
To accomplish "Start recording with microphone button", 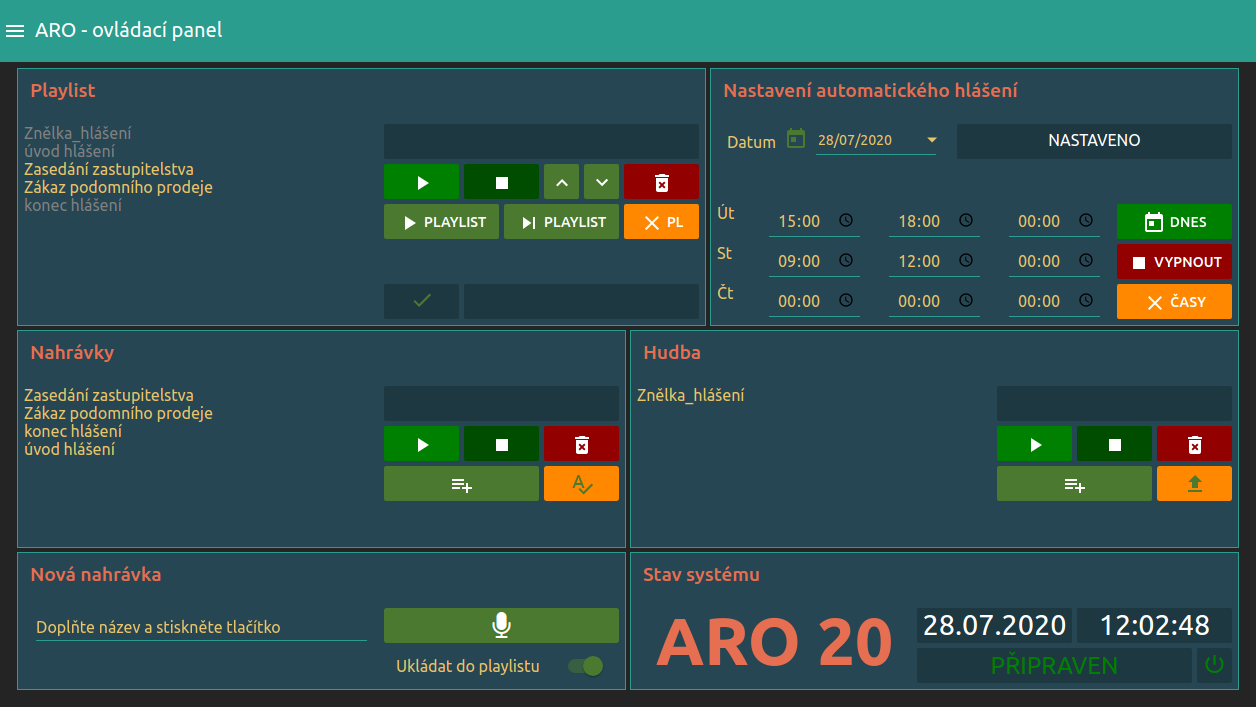I will [501, 626].
